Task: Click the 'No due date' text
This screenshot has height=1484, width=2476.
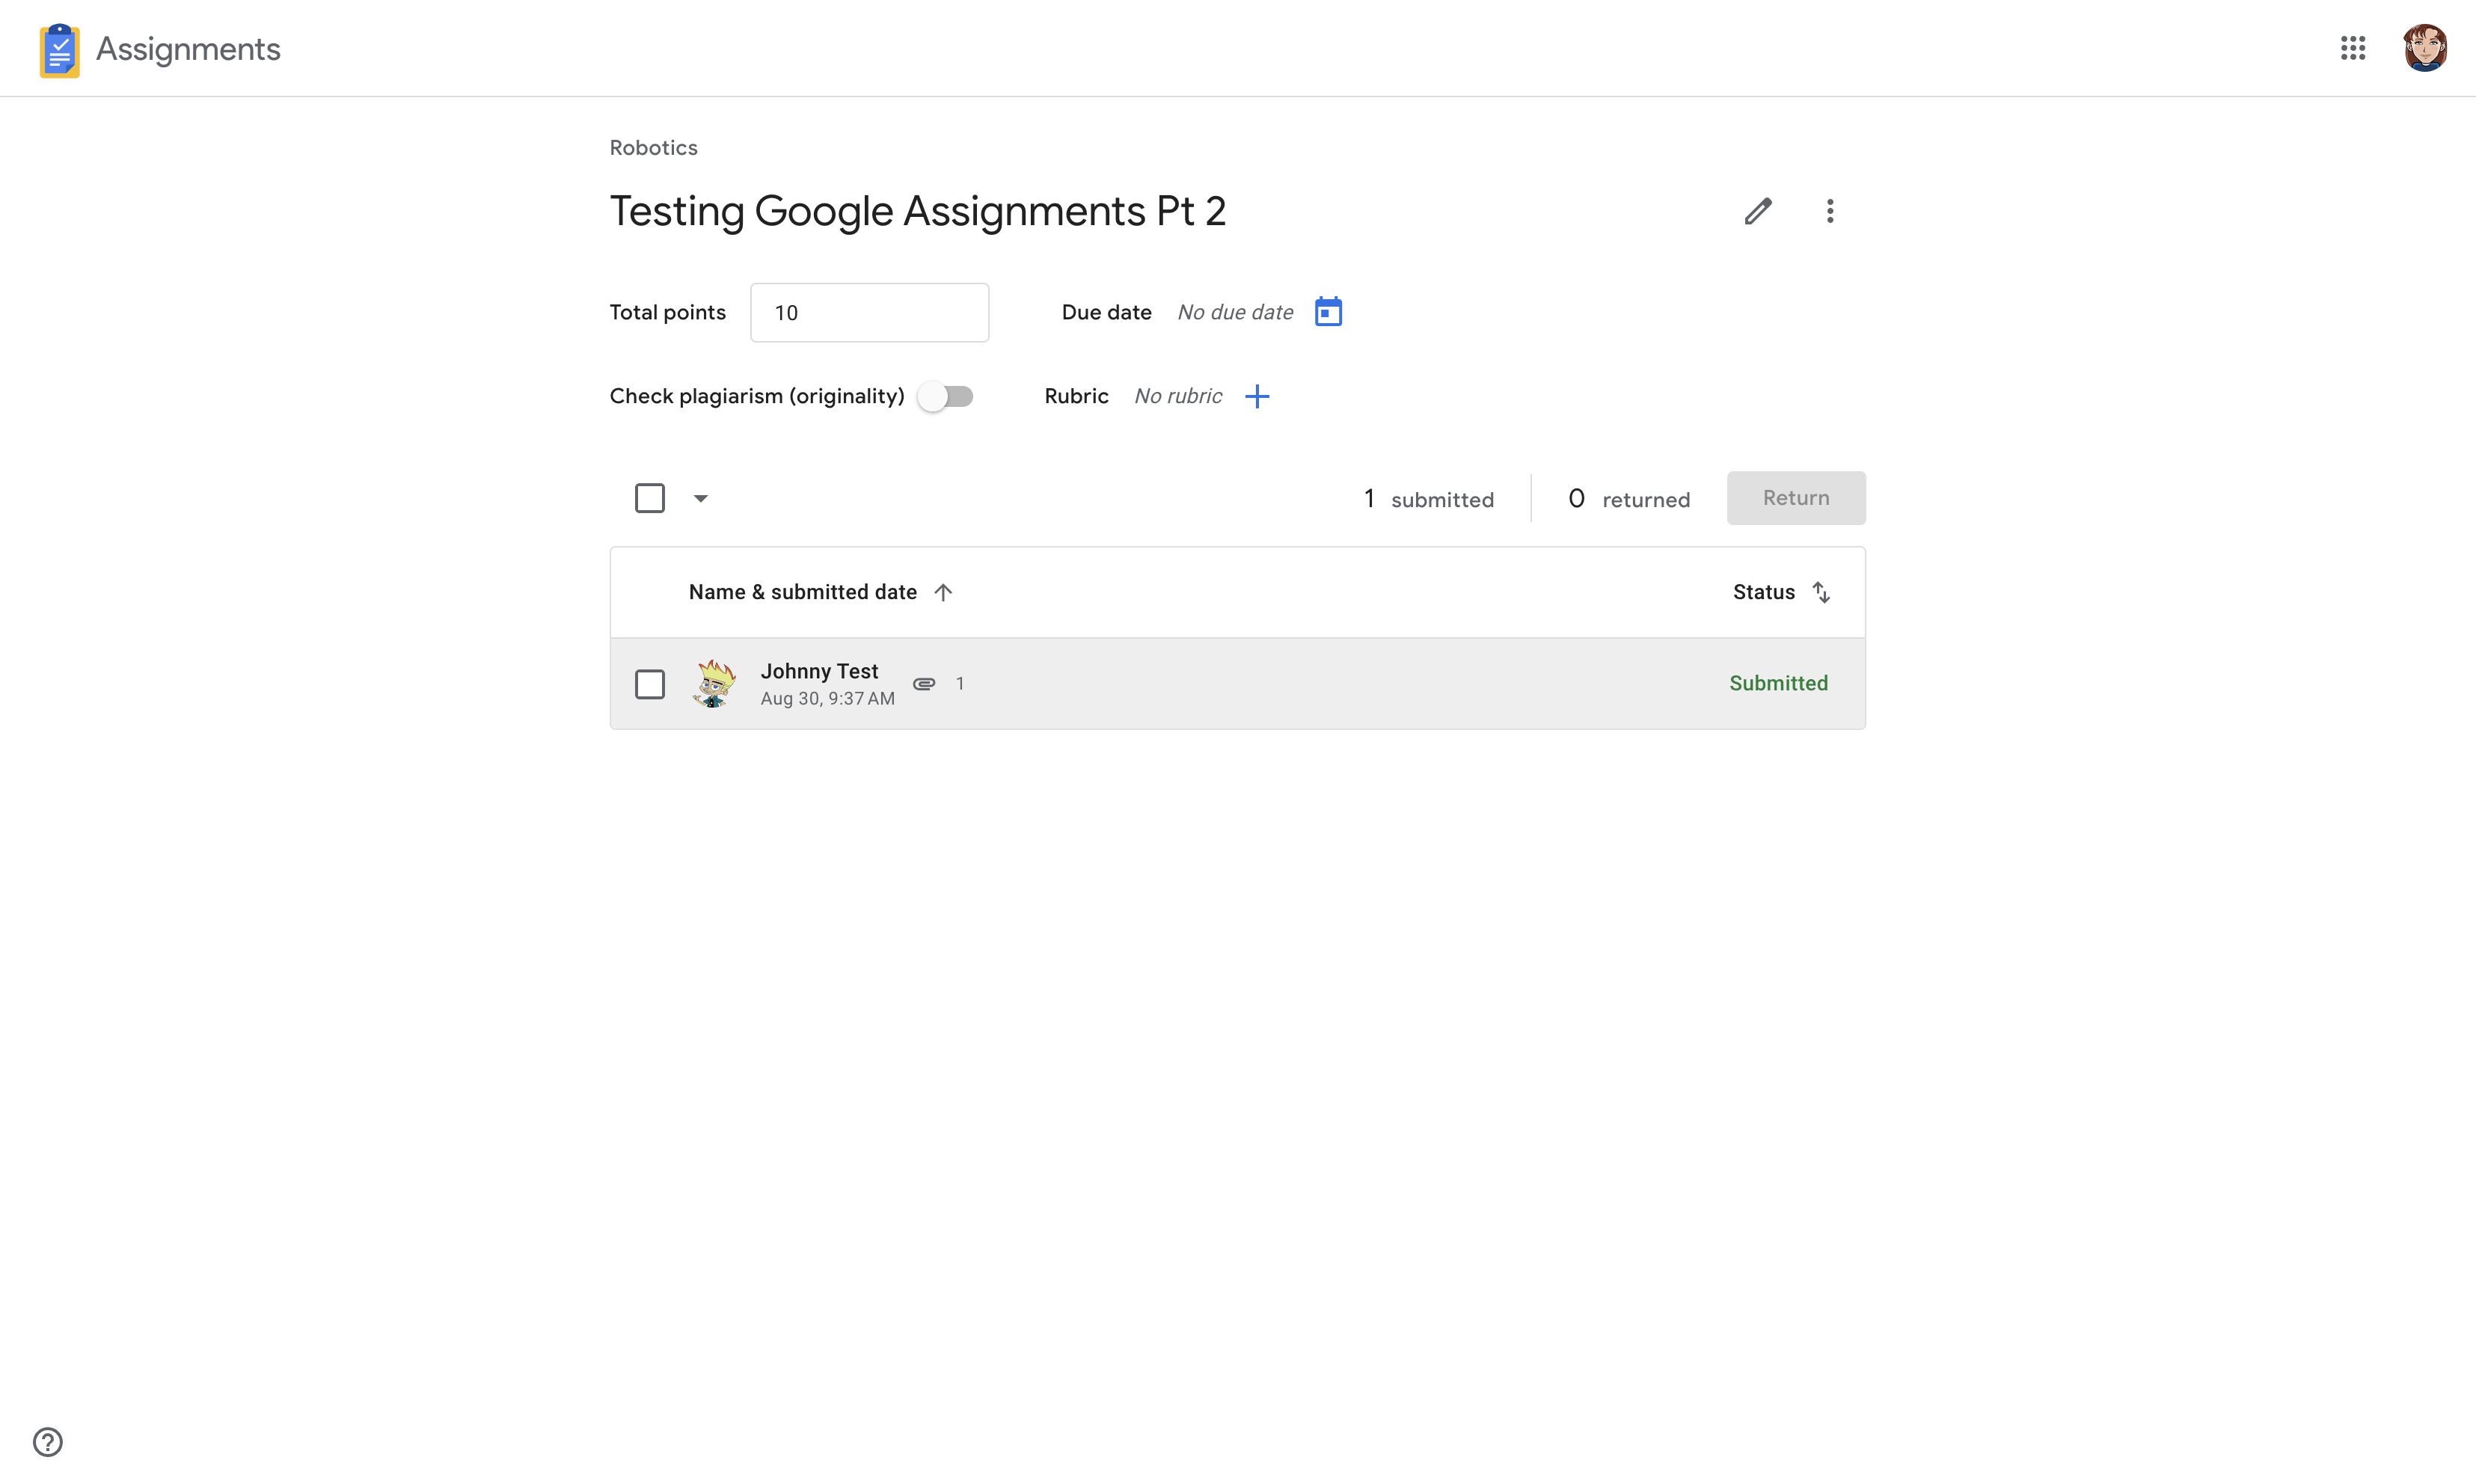Action: pos(1236,312)
